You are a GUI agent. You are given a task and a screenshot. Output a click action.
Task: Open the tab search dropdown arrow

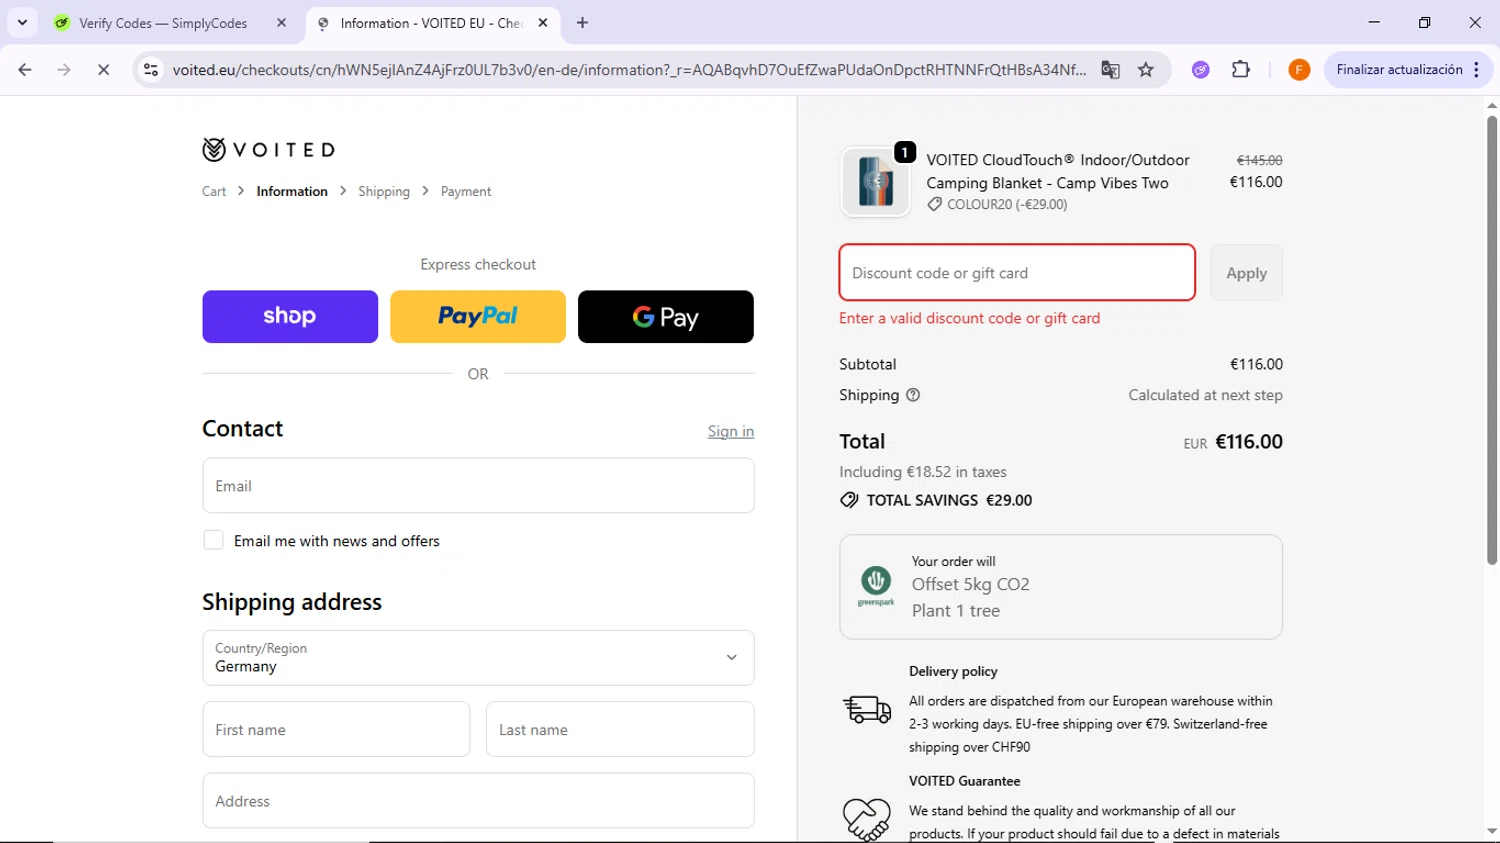pyautogui.click(x=22, y=22)
